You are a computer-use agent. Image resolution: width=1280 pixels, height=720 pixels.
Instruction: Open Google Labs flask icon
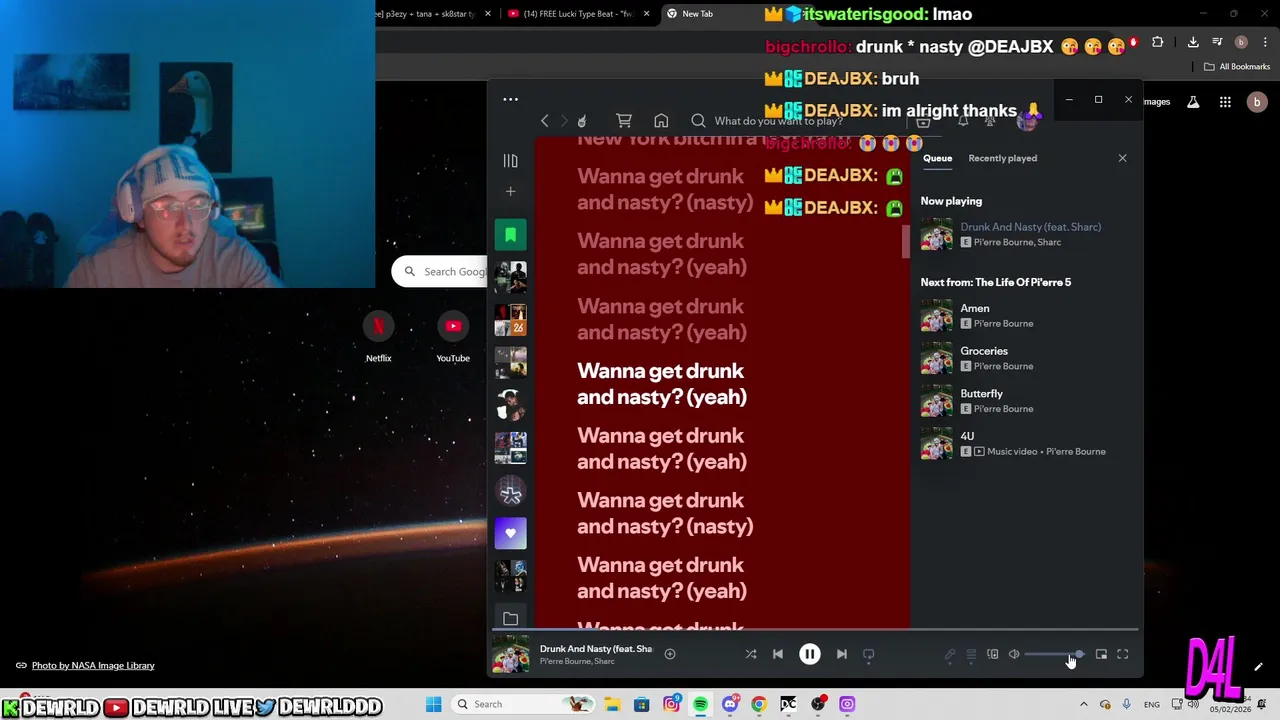(1193, 102)
